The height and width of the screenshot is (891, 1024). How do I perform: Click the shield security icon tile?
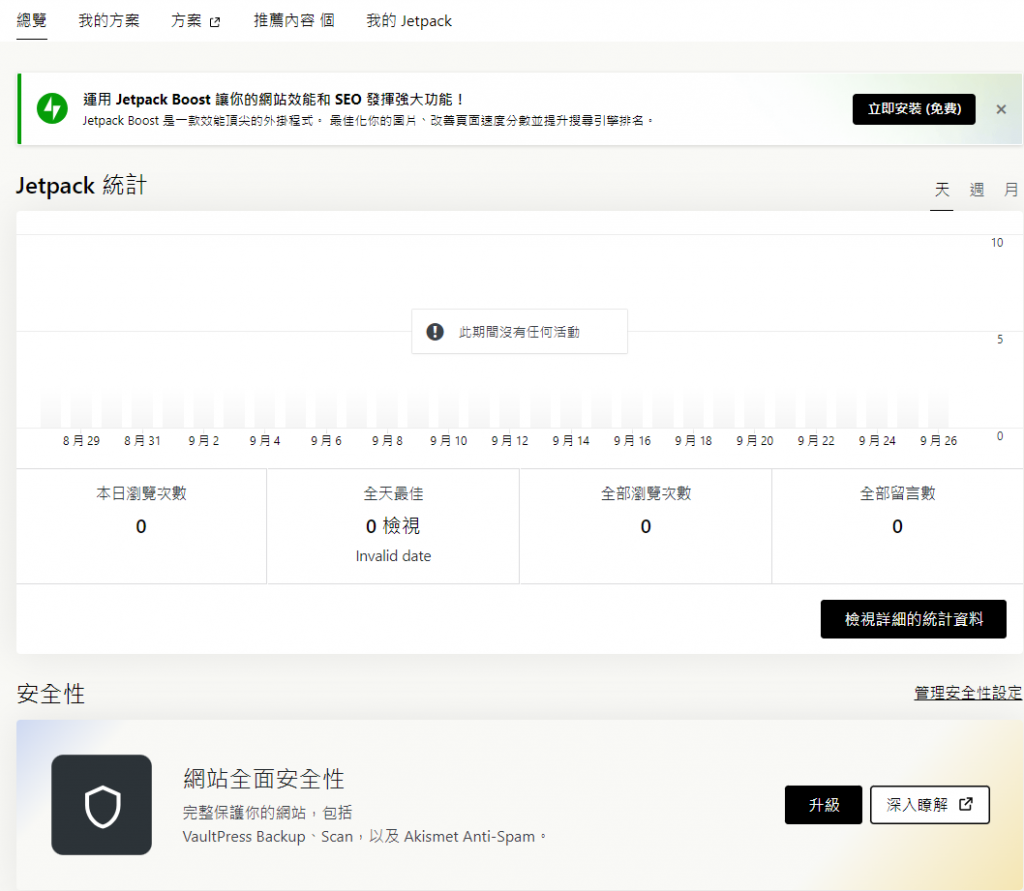pos(102,805)
